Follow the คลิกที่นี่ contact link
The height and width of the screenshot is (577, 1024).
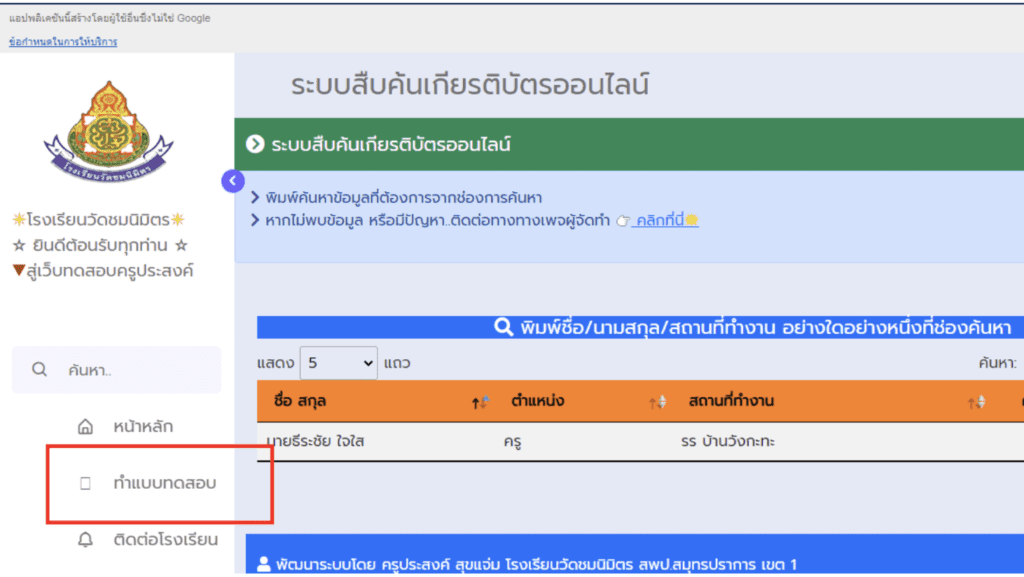pos(664,220)
